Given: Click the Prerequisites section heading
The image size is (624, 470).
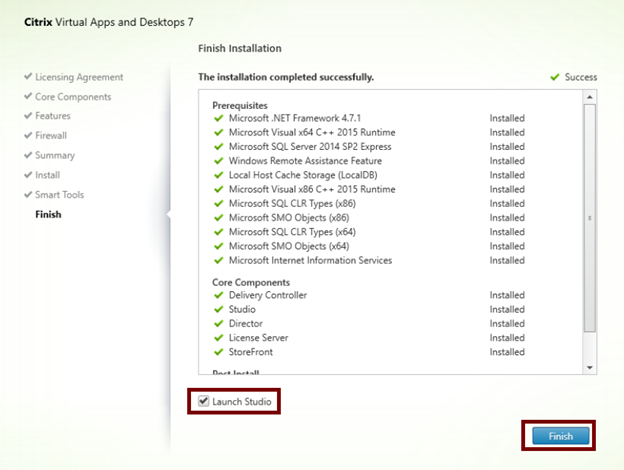Looking at the screenshot, I should [x=240, y=105].
